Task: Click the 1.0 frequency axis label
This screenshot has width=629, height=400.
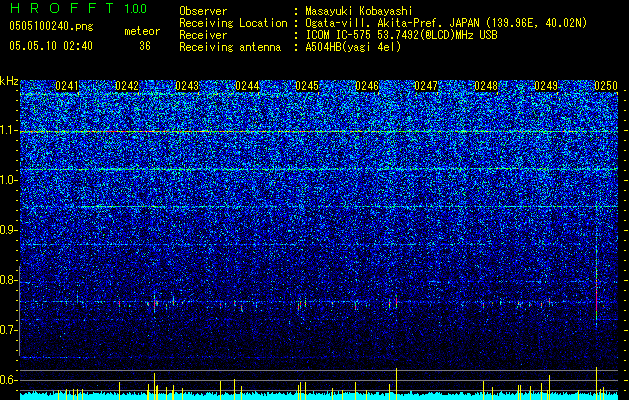Action: point(9,180)
